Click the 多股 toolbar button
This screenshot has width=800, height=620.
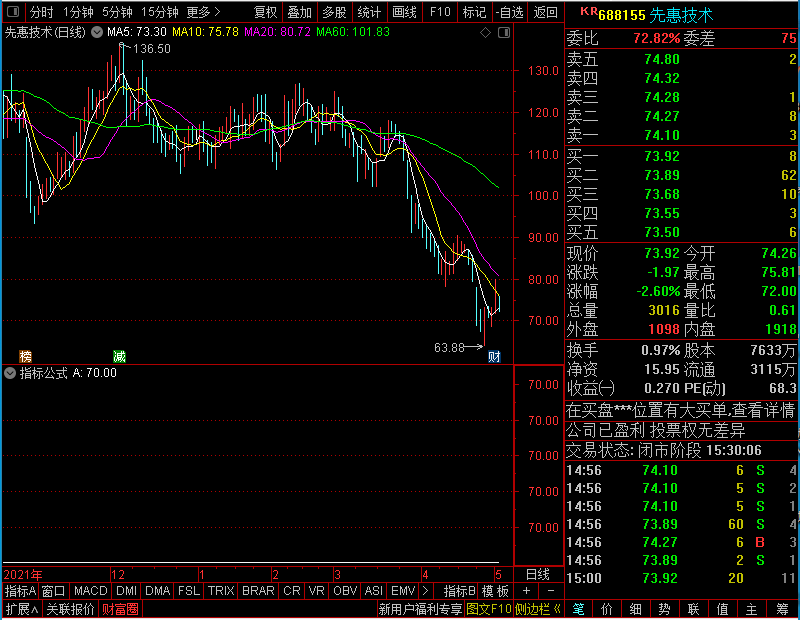334,12
